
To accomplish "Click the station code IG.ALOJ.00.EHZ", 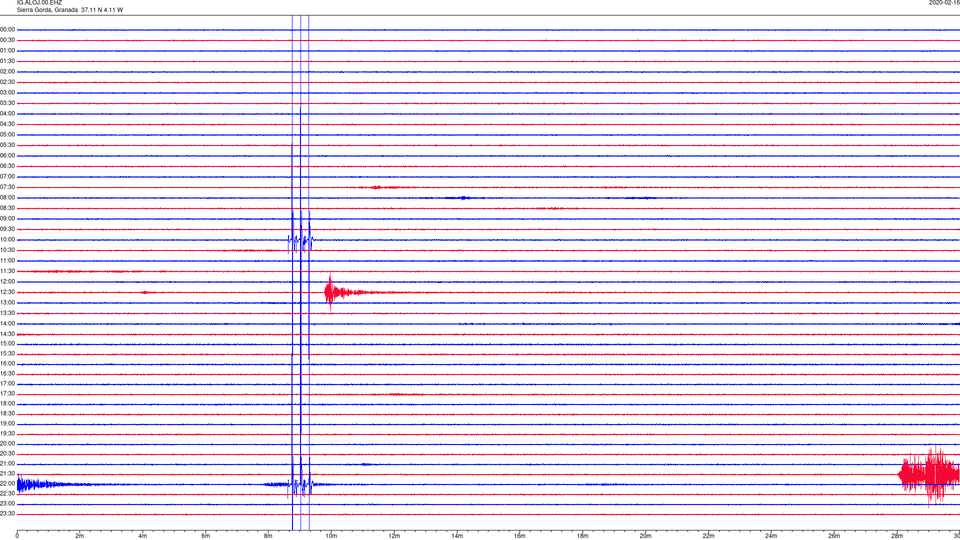I will pos(39,2).
